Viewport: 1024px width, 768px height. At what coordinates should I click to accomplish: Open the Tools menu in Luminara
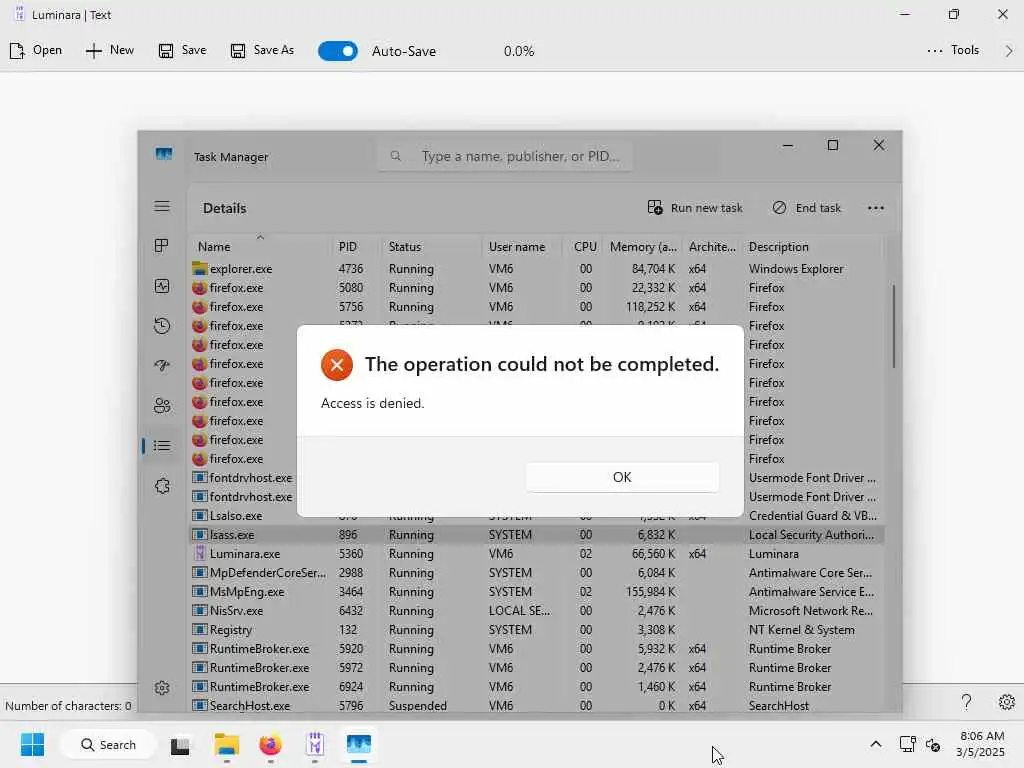click(953, 50)
